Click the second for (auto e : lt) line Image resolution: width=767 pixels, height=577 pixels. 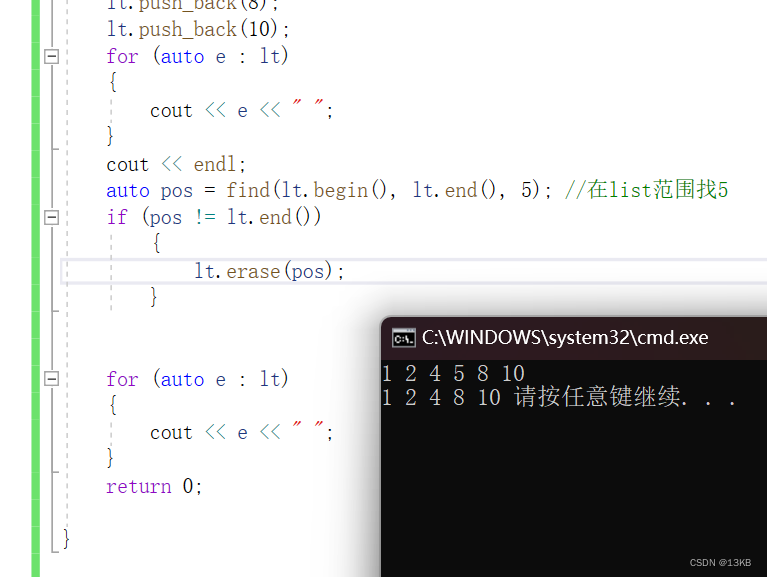coord(198,379)
